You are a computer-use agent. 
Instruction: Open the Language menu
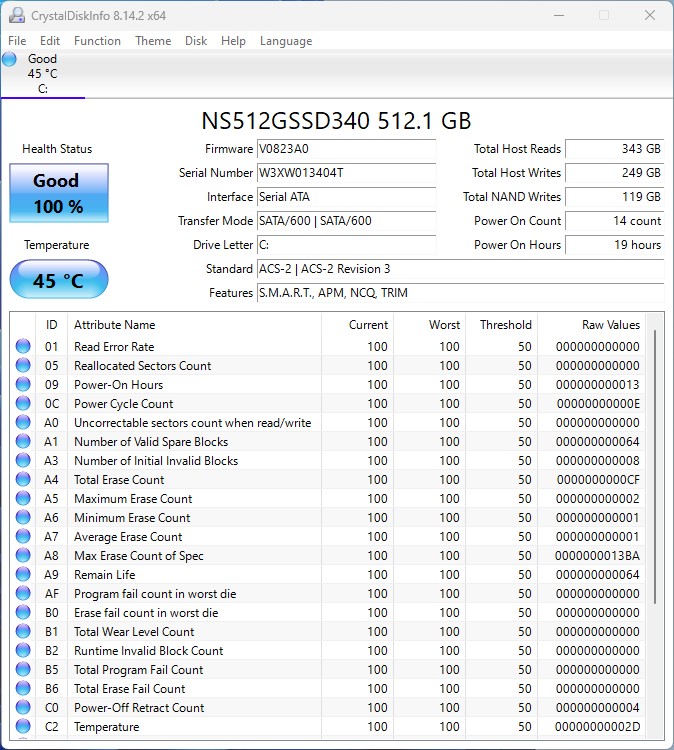point(286,41)
